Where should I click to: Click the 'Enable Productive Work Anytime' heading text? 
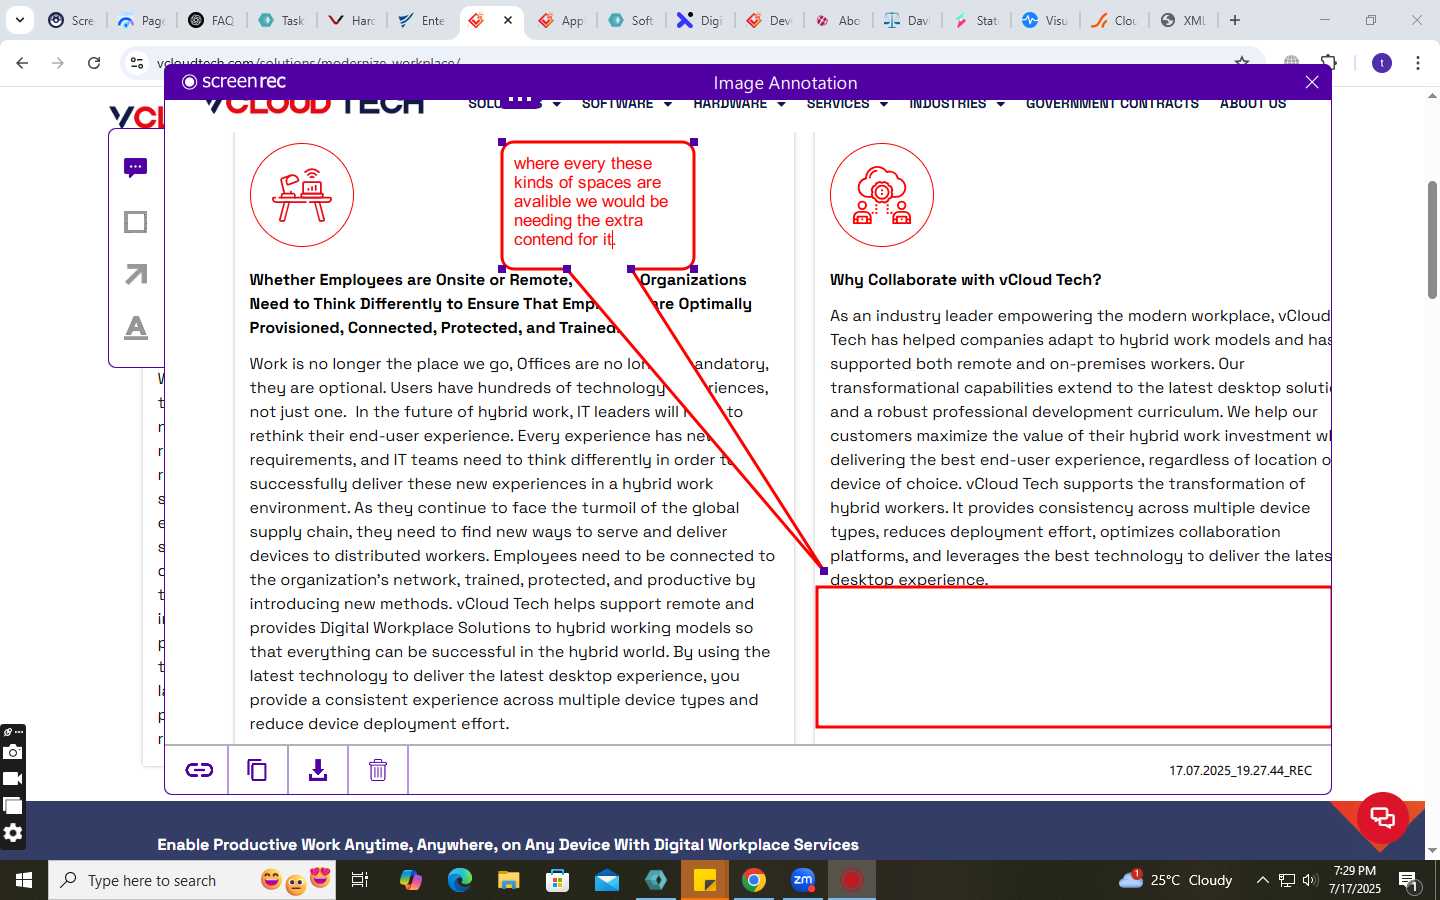[x=508, y=845]
